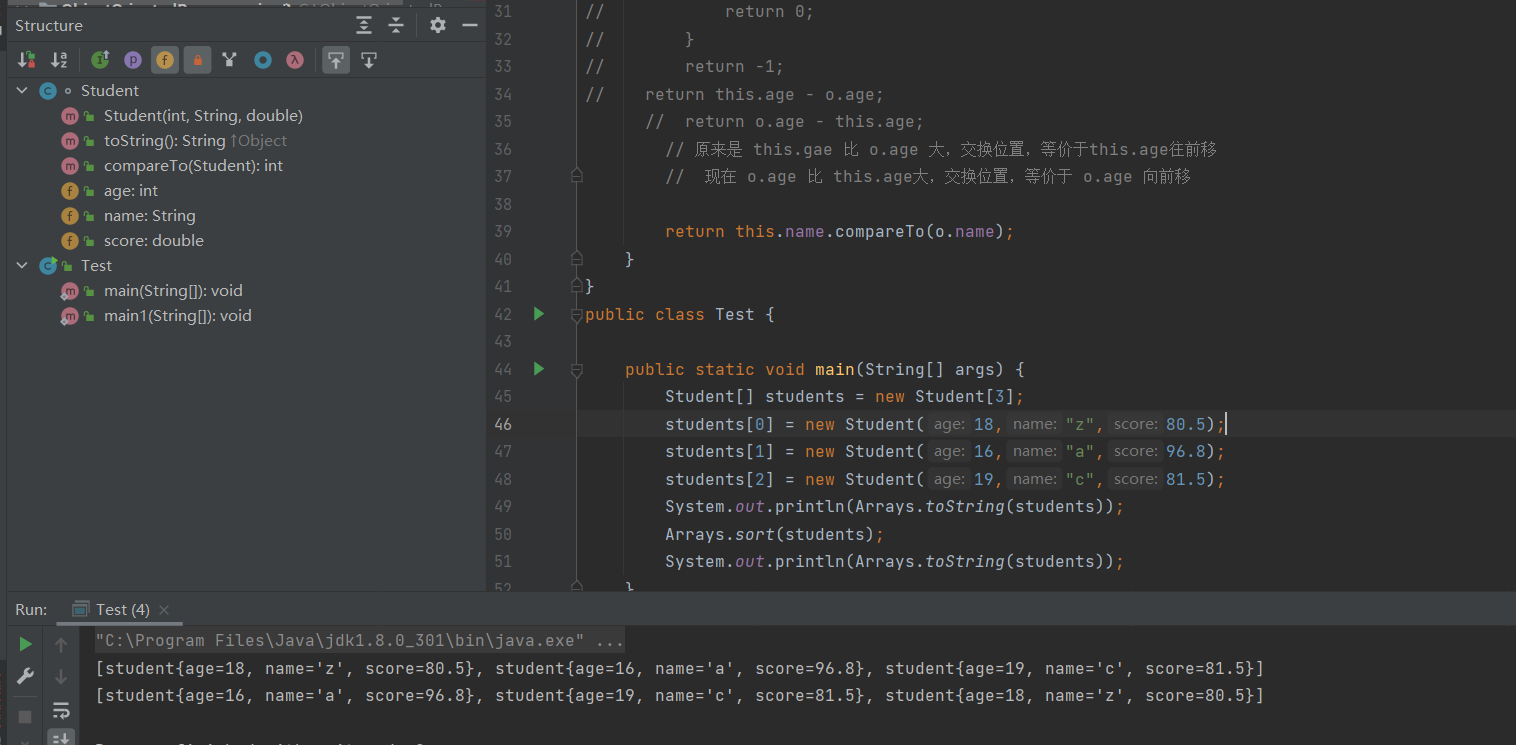Run main method from gutter arrow
This screenshot has height=745, width=1516.
539,369
